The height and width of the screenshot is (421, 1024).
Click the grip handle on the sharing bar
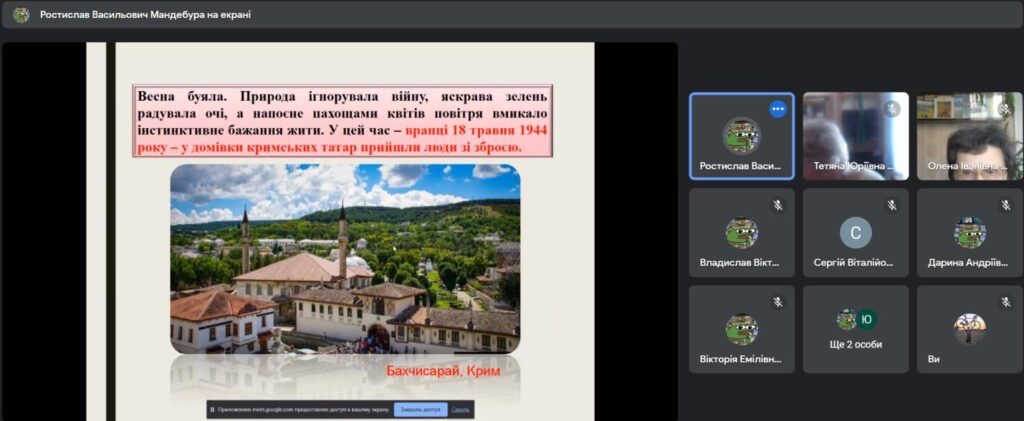pos(213,410)
